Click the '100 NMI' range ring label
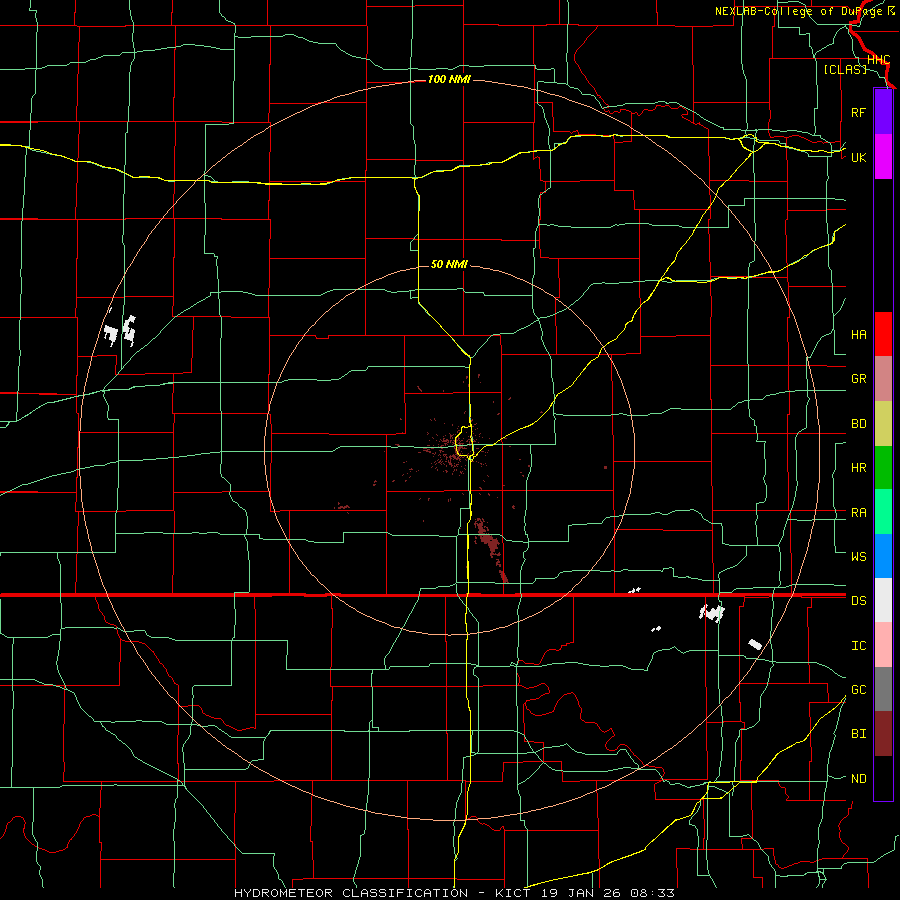Viewport: 900px width, 900px height. pos(449,79)
